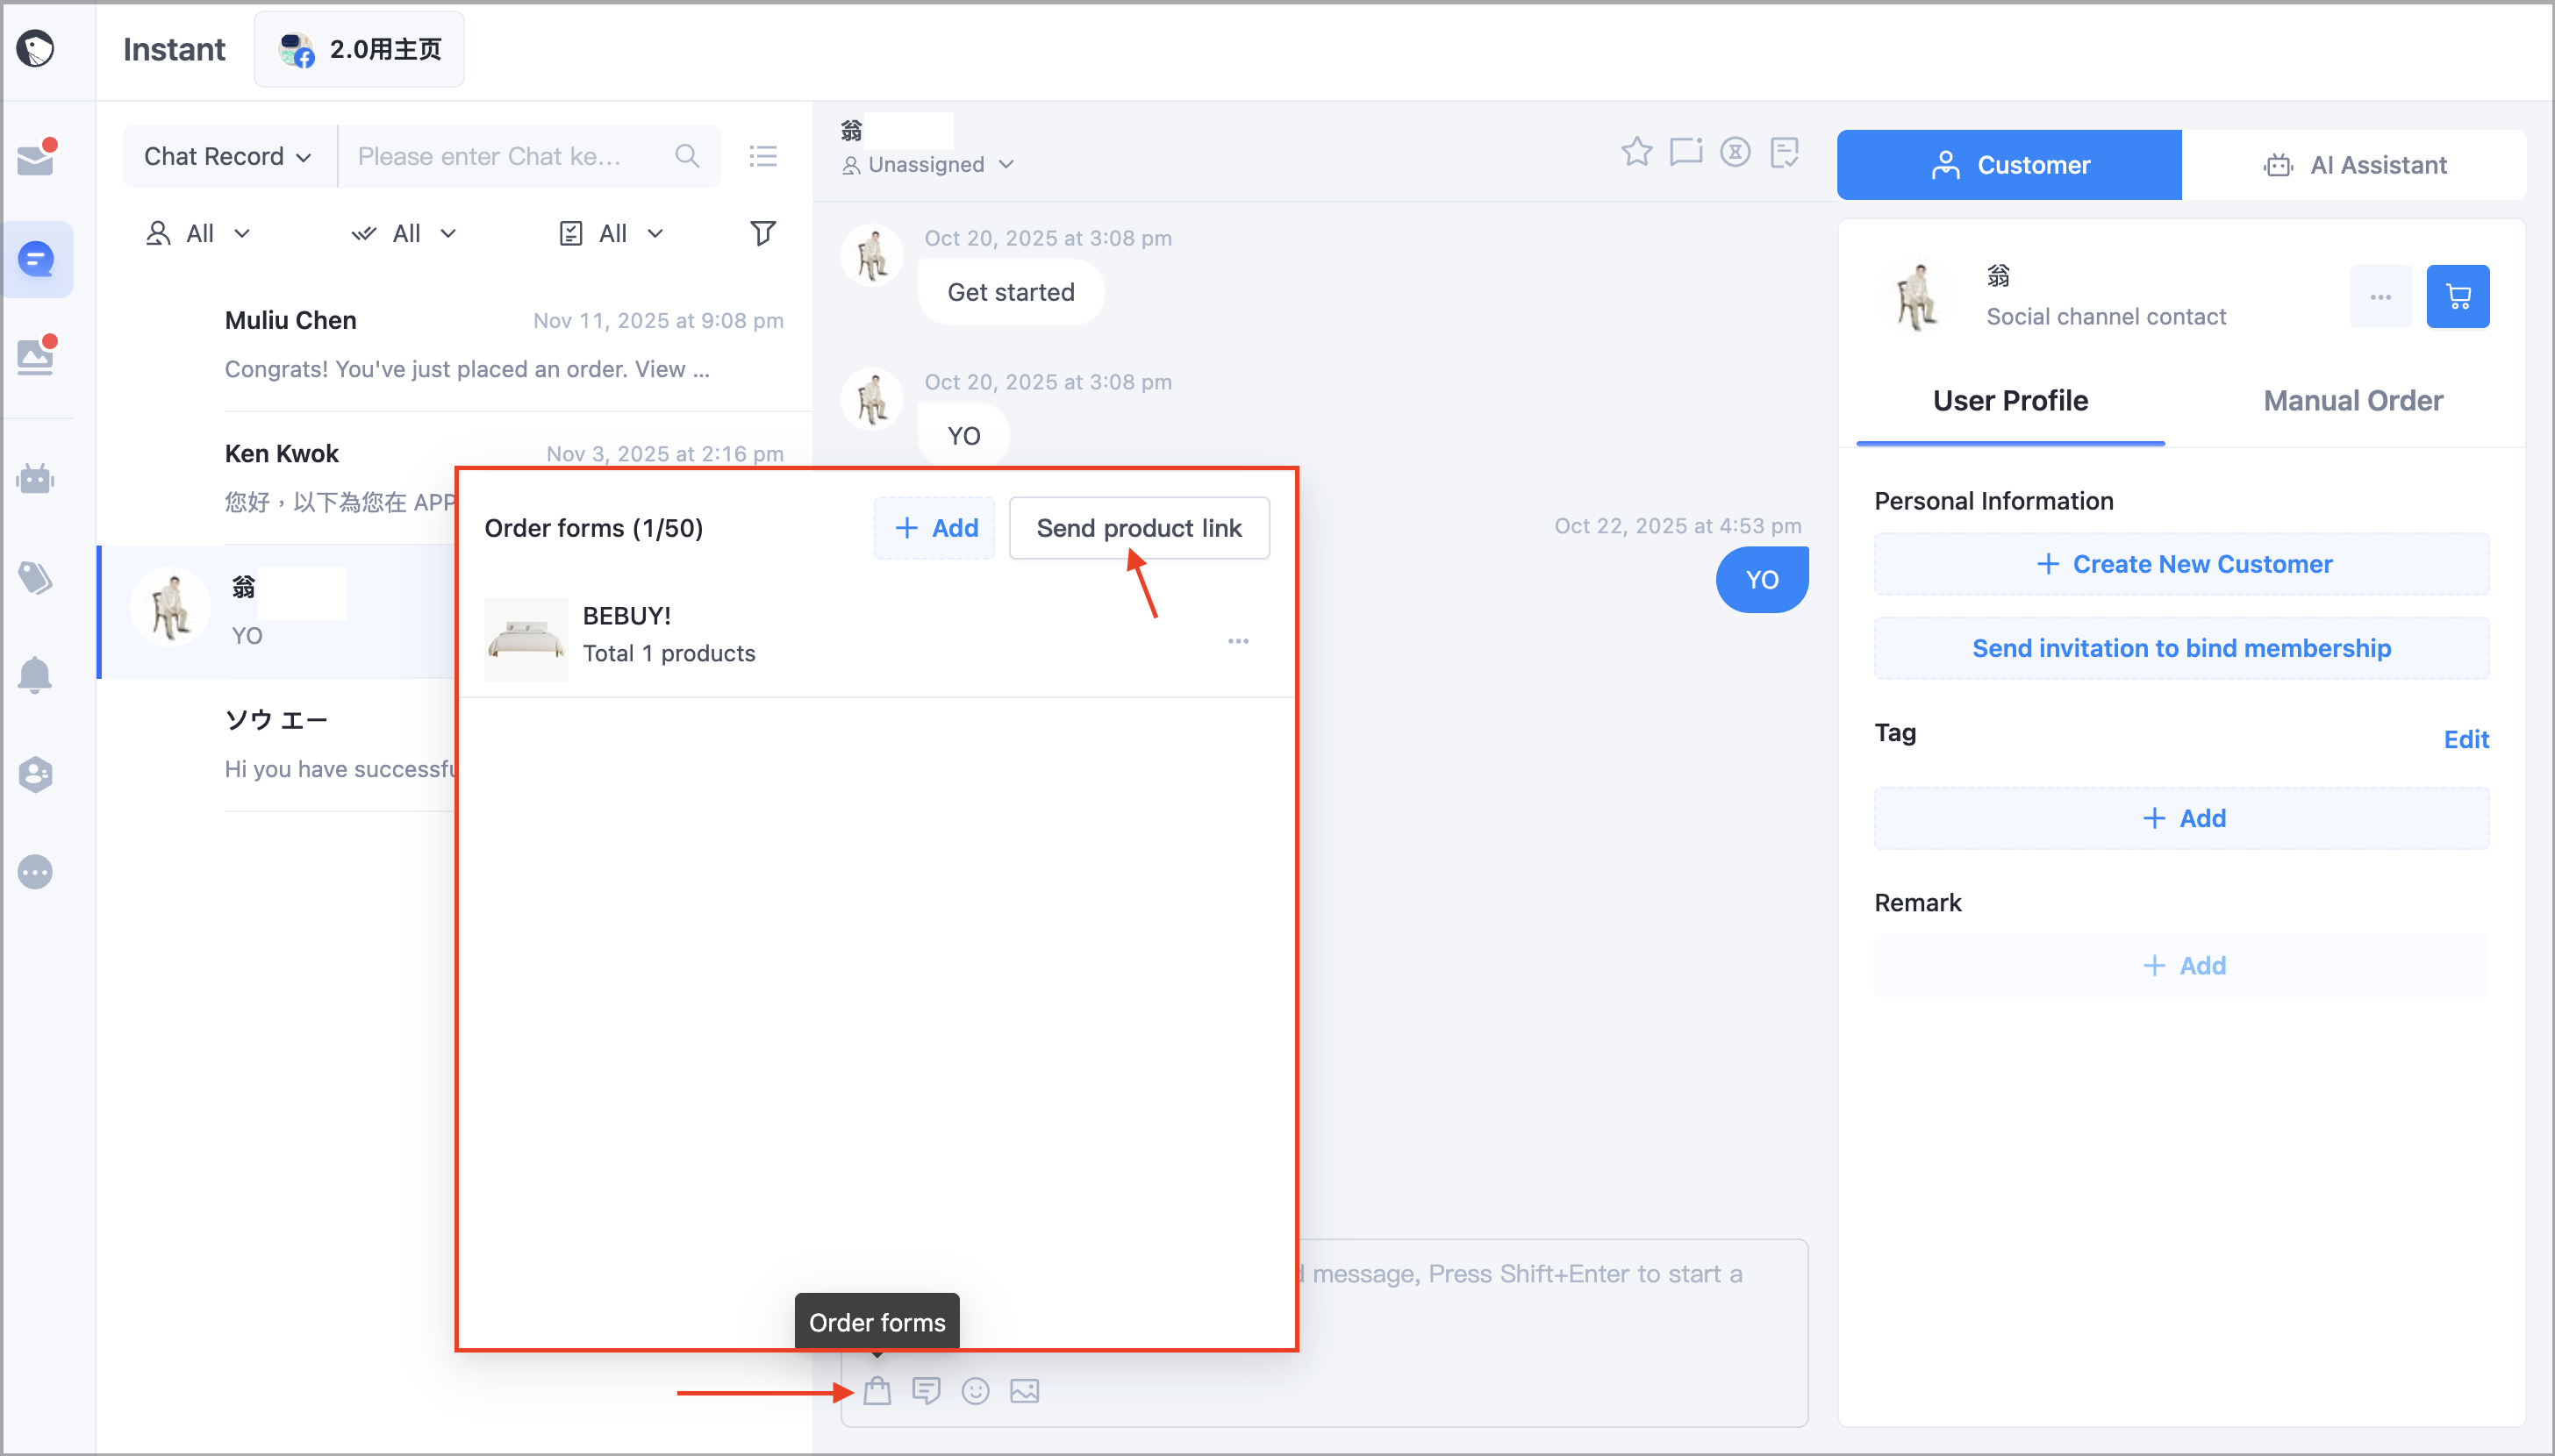Expand the read status All filter
This screenshot has height=1456, width=2555.
tap(404, 233)
